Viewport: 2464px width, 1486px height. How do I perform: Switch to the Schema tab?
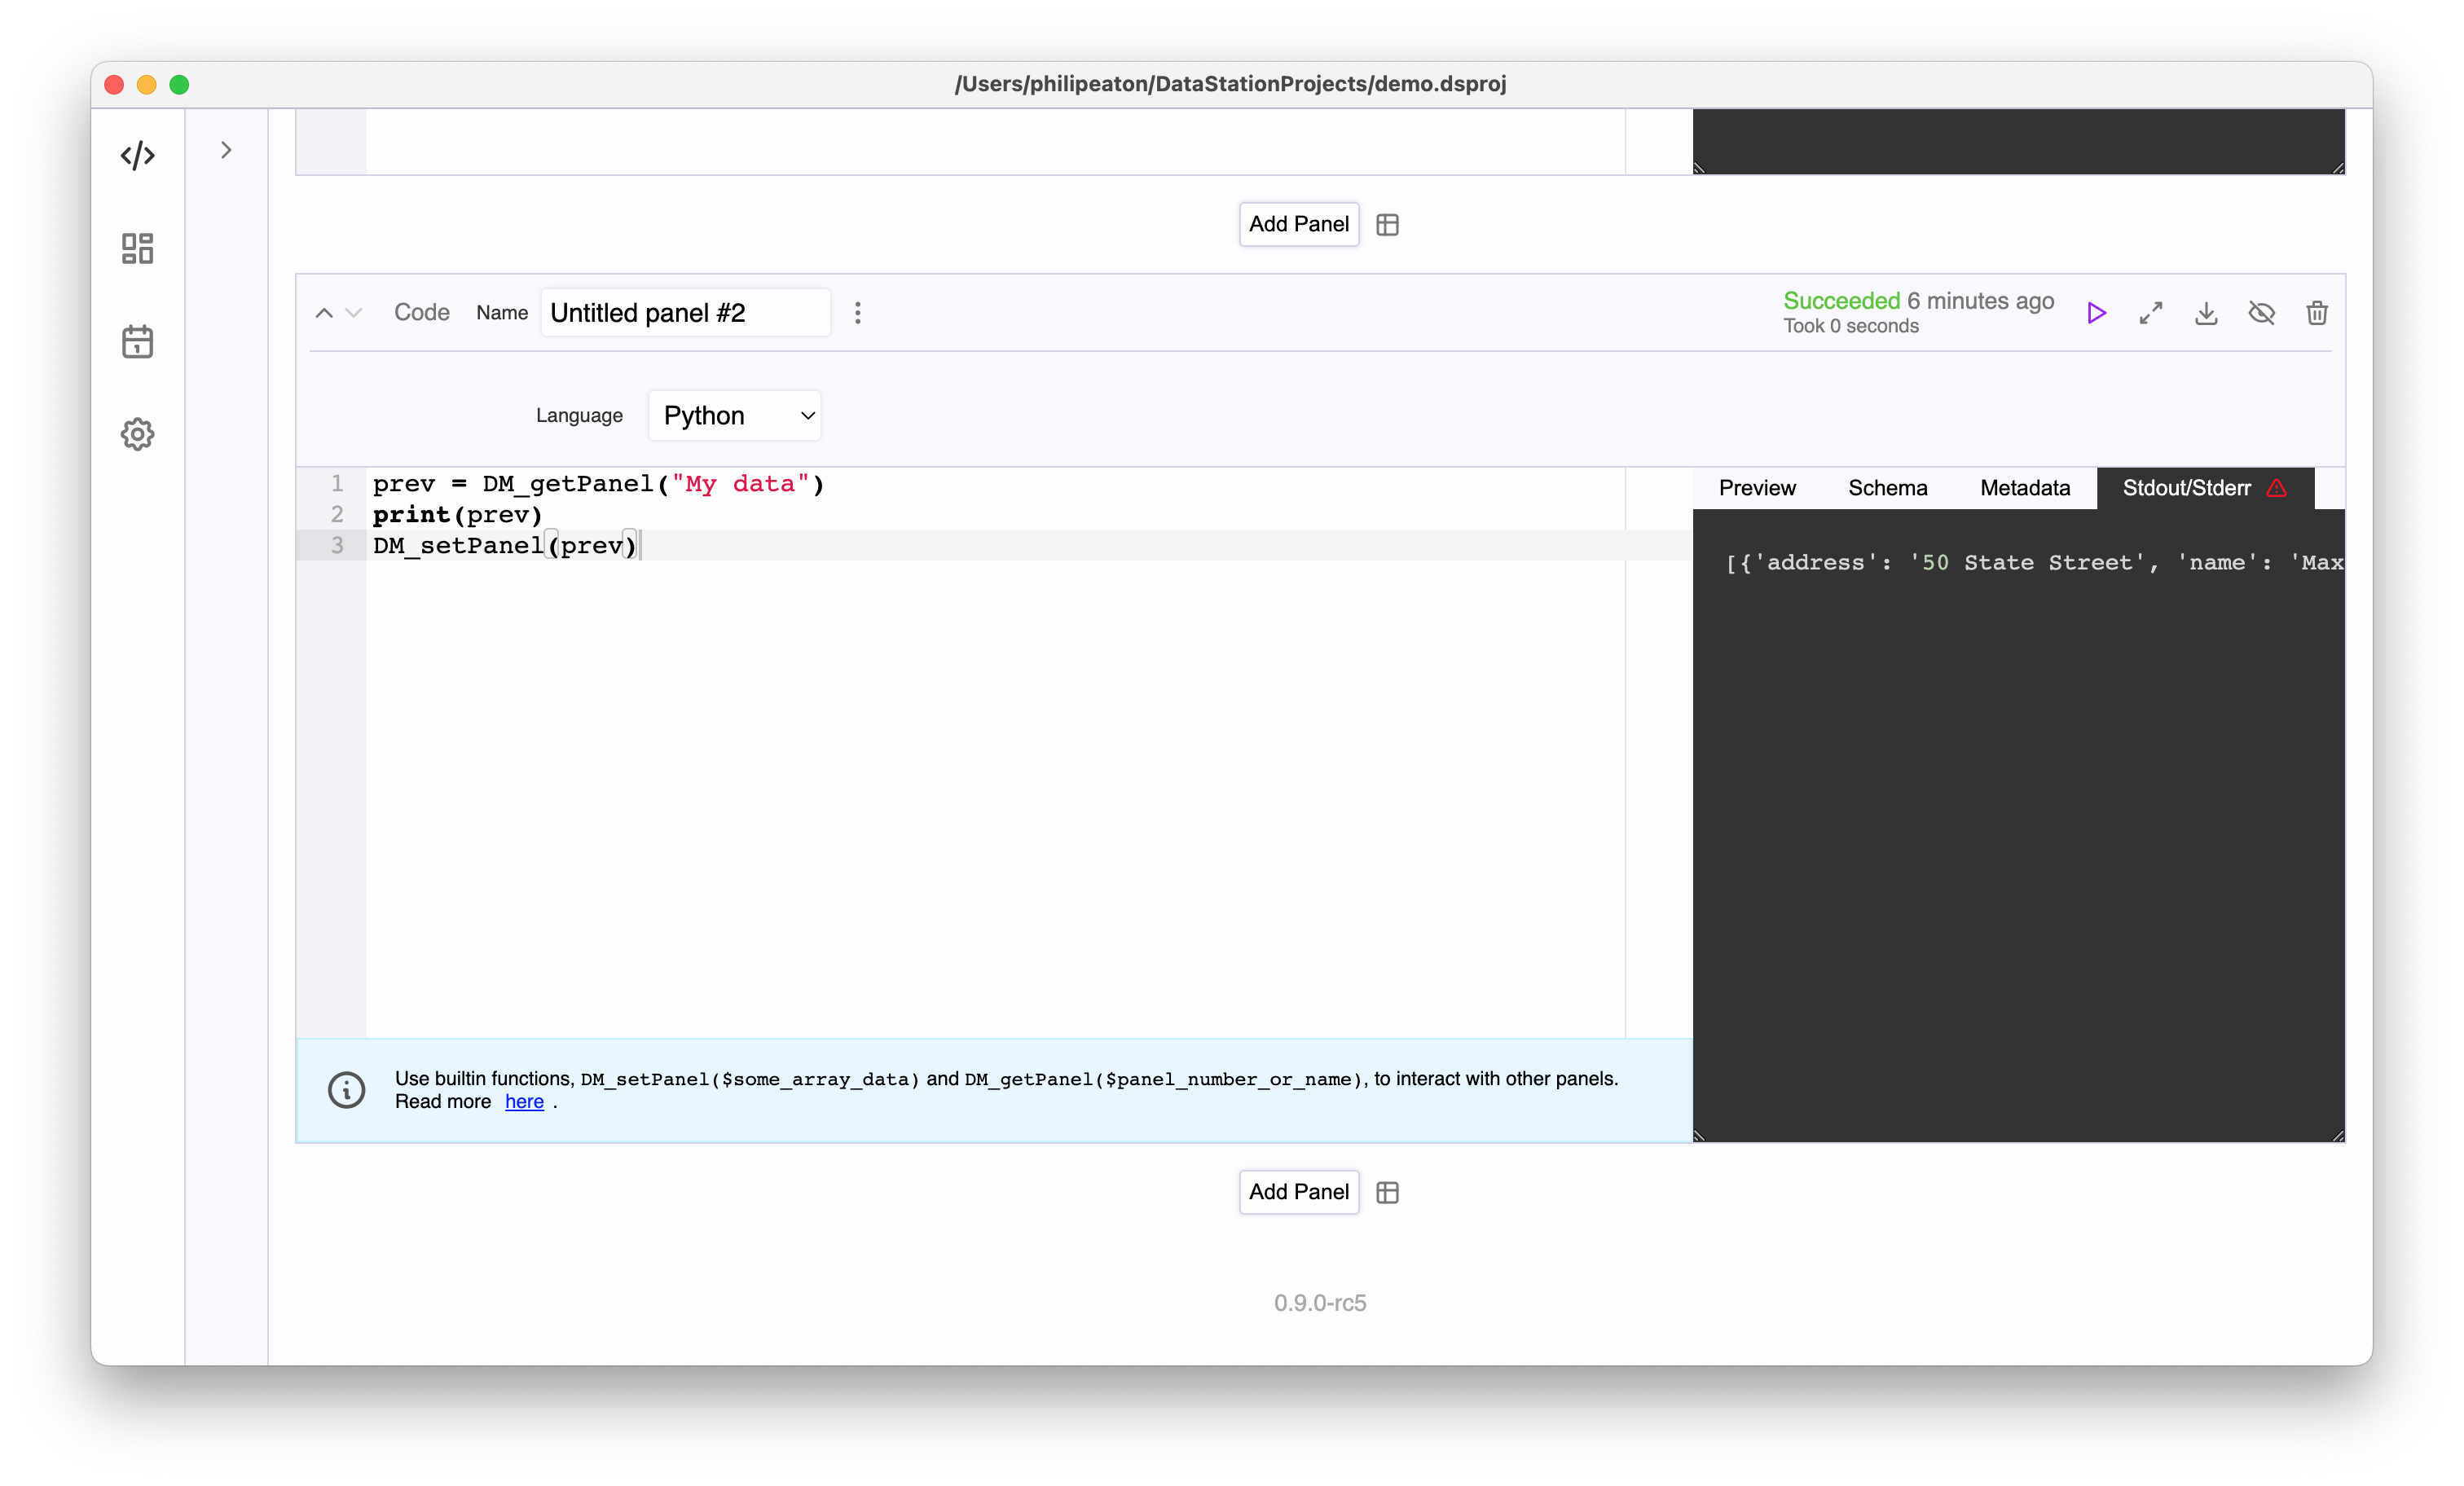pos(1887,488)
